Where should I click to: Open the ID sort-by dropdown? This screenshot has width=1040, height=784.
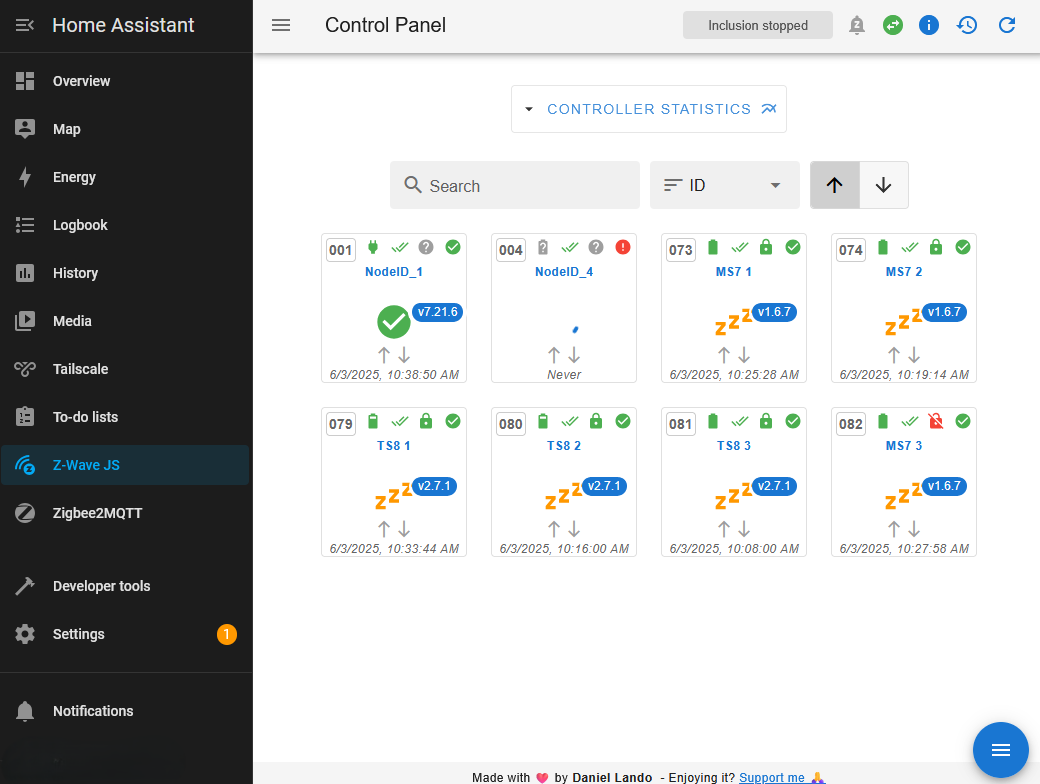[724, 185]
